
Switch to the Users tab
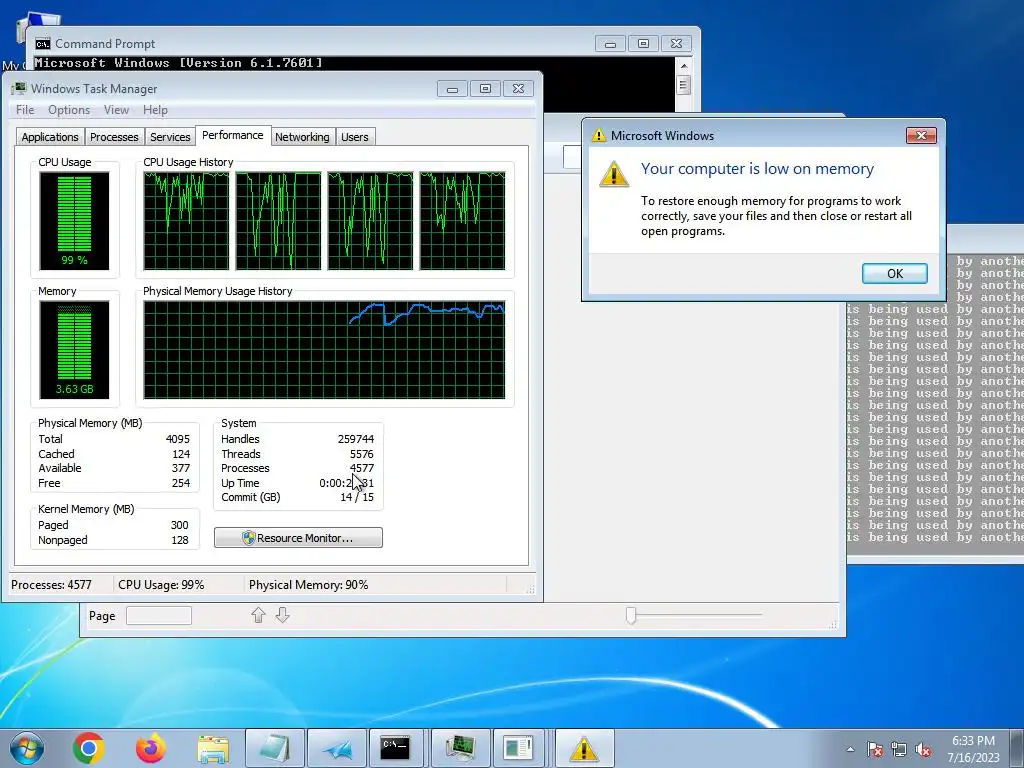[x=355, y=136]
